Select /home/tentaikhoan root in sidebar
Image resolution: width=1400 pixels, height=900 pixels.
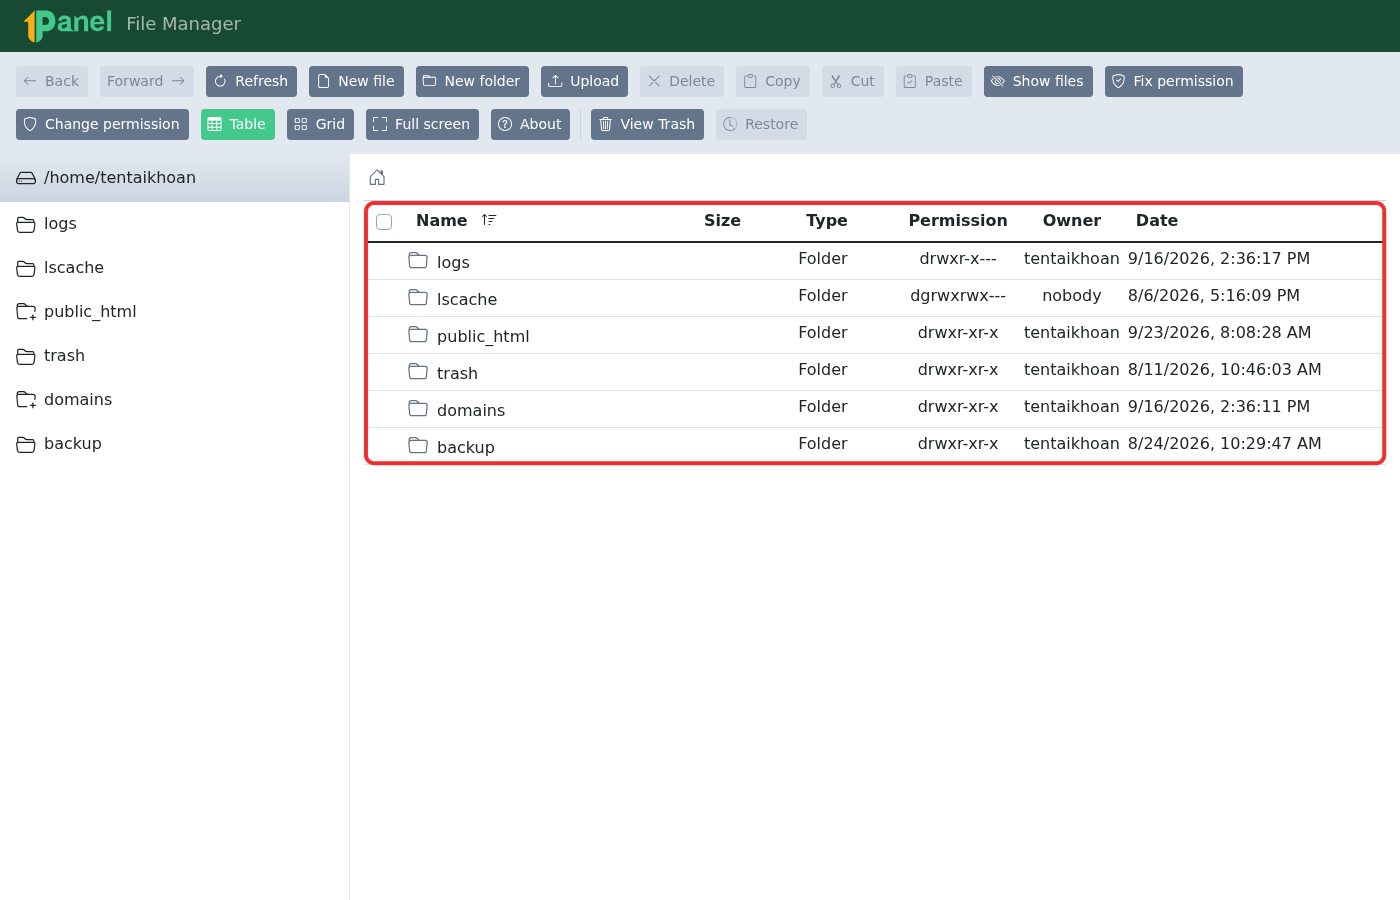click(175, 178)
